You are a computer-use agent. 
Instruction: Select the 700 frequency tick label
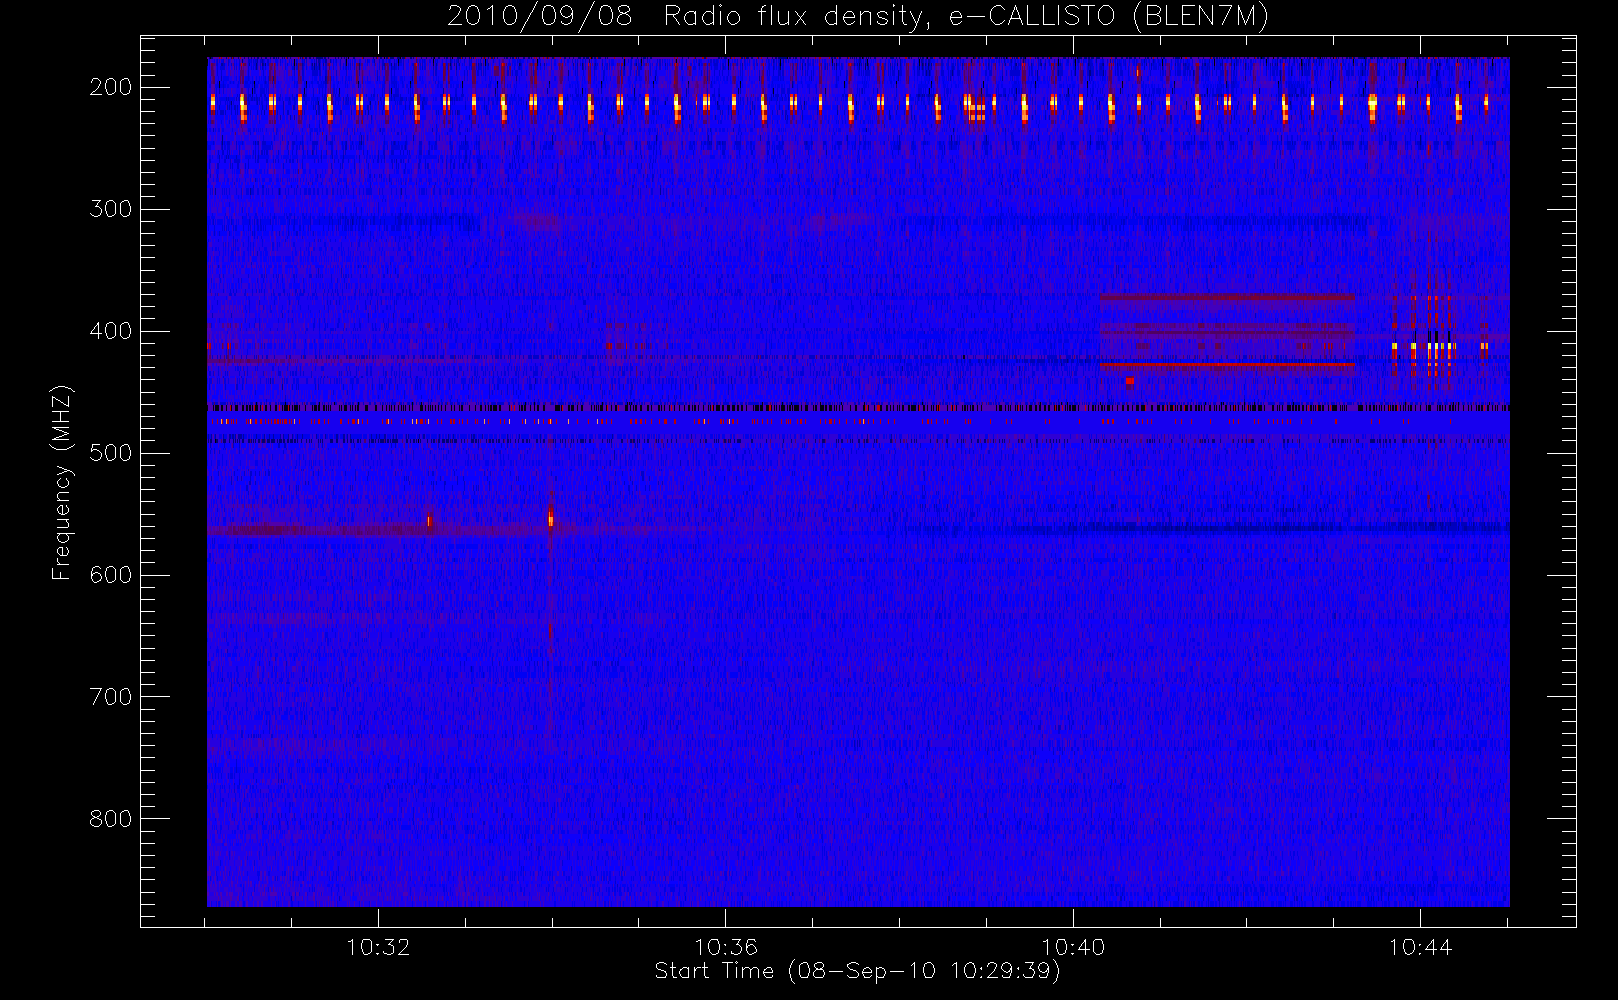pos(110,697)
